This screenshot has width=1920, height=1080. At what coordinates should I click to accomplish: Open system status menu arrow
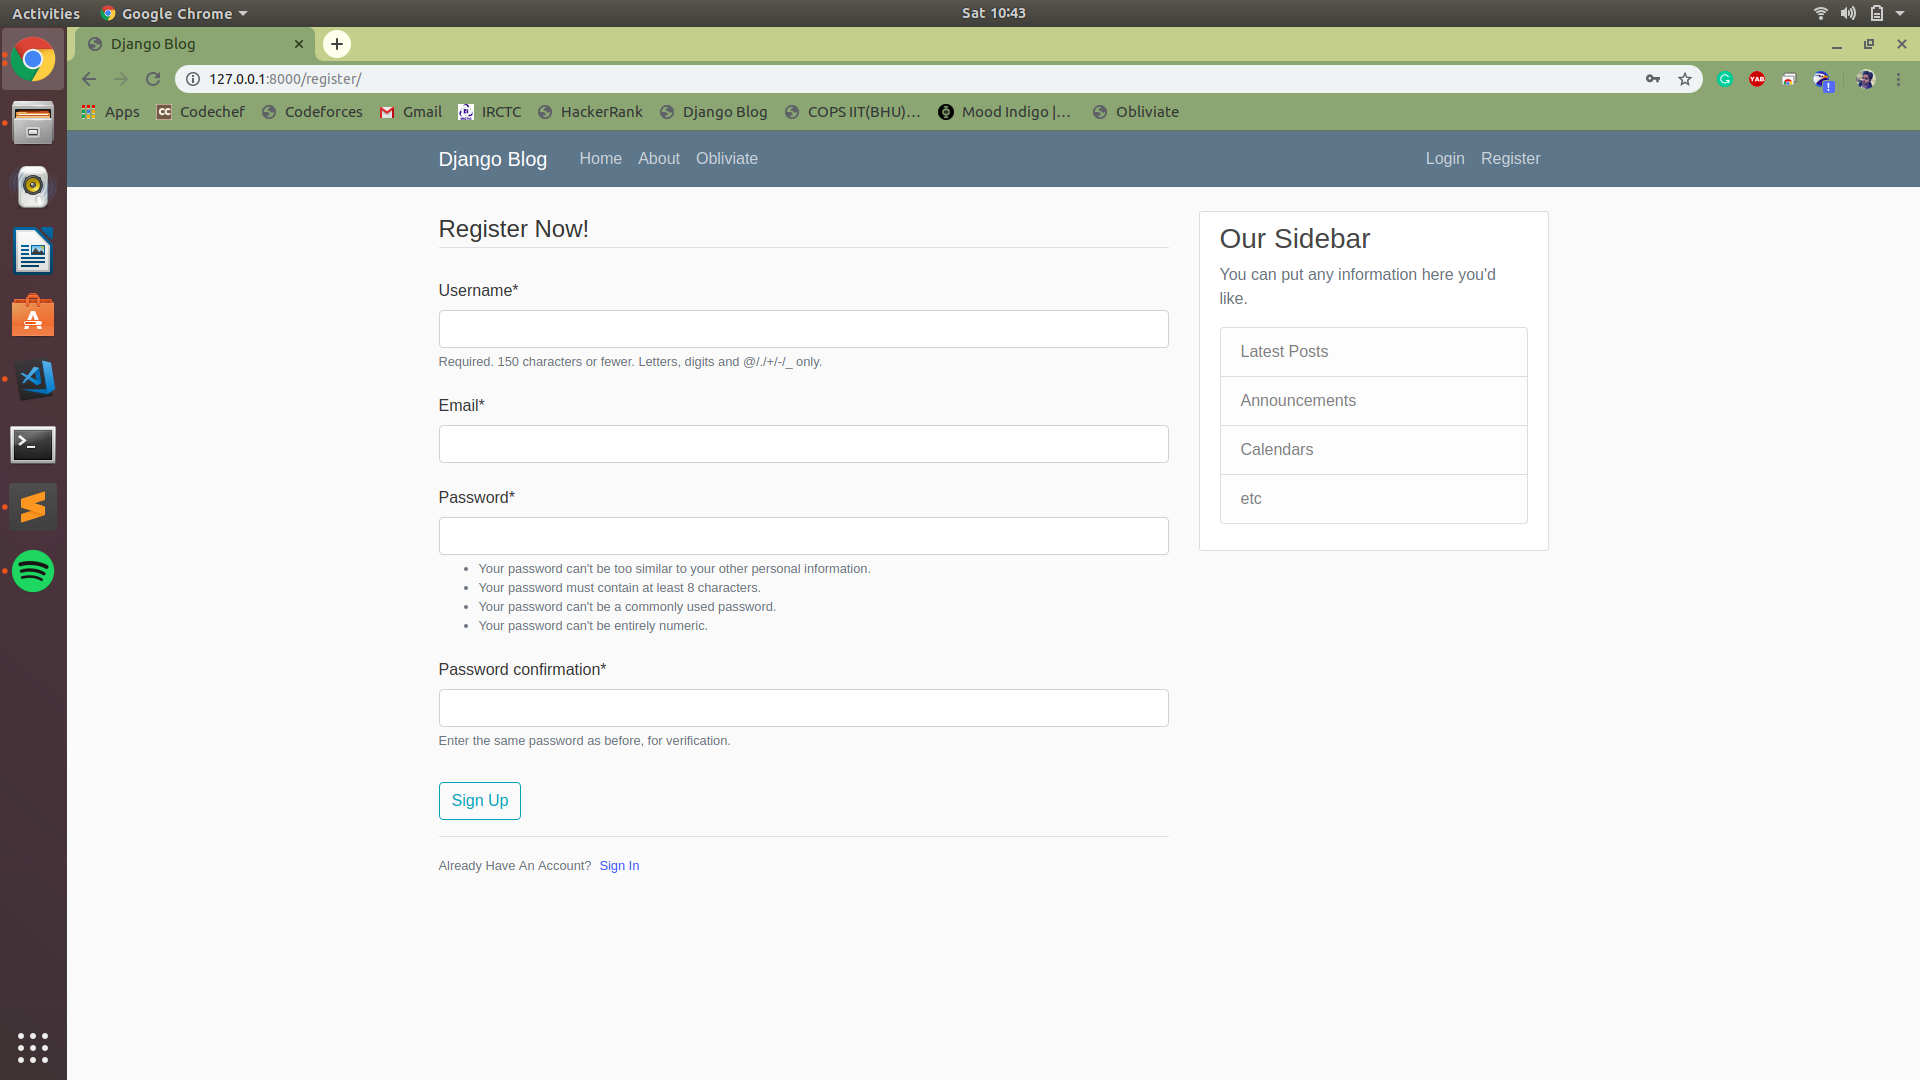coord(1900,13)
